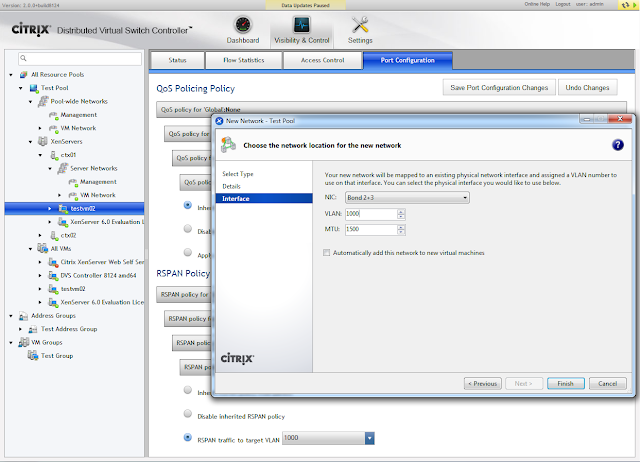Expand the Test Address Group node
Screen dimensions: 640x462
(20, 329)
